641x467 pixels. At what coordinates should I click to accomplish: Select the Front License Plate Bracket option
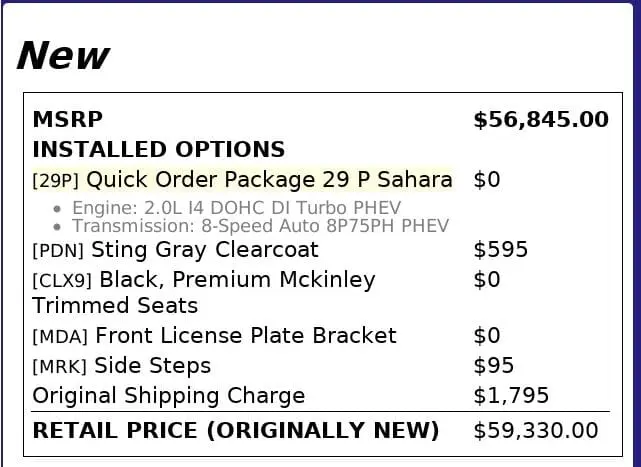(x=245, y=336)
